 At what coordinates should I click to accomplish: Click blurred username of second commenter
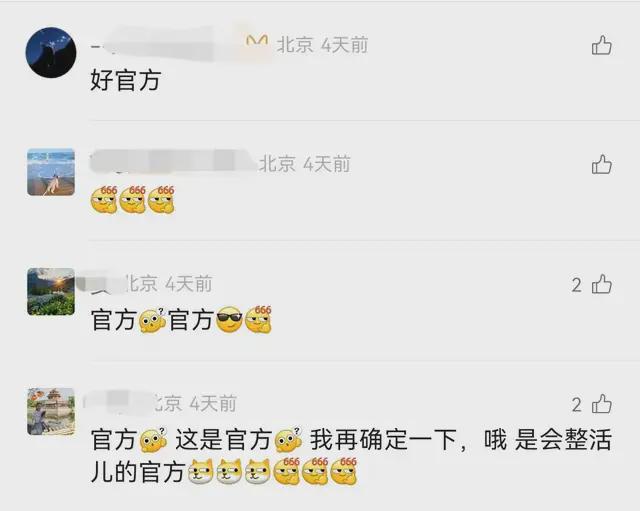click(x=171, y=162)
